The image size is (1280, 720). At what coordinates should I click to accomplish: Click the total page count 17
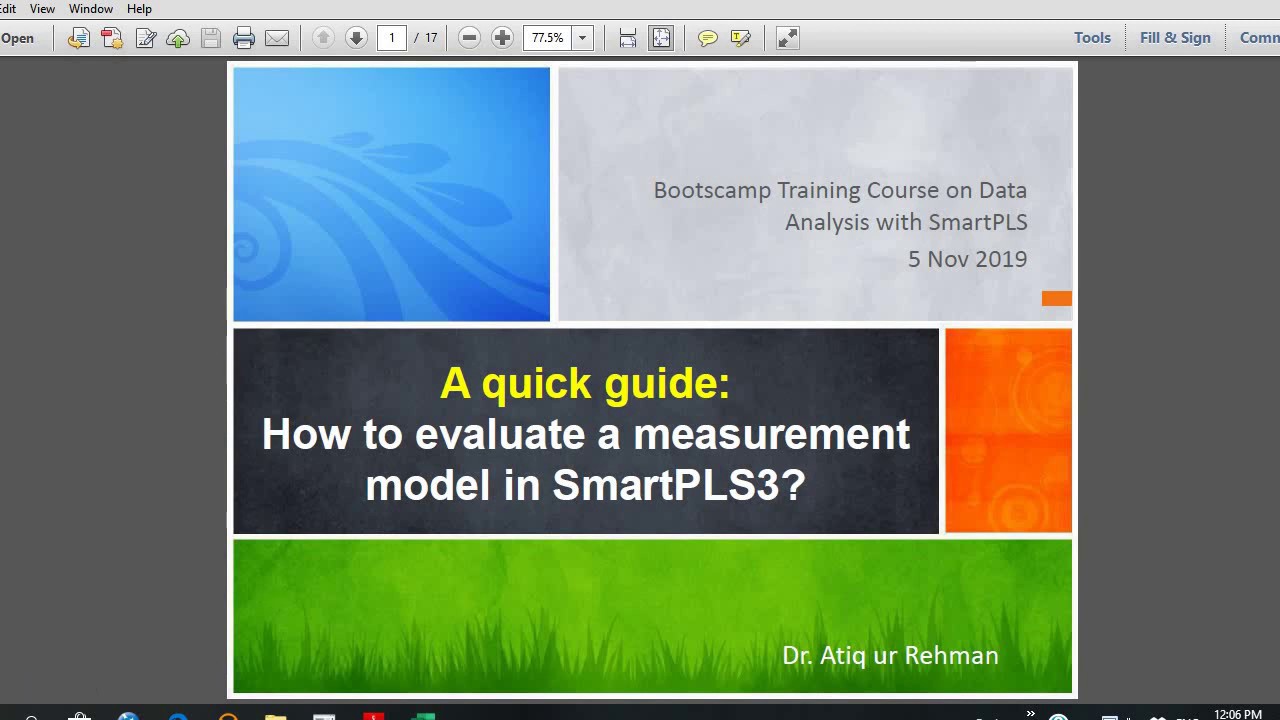click(431, 38)
